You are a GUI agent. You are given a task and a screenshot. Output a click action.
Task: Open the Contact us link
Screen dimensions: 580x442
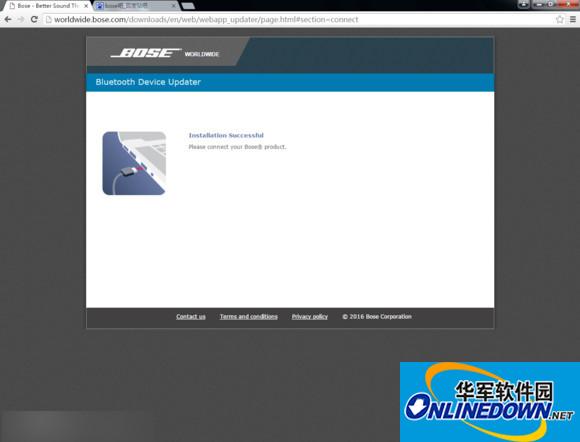[x=191, y=317]
